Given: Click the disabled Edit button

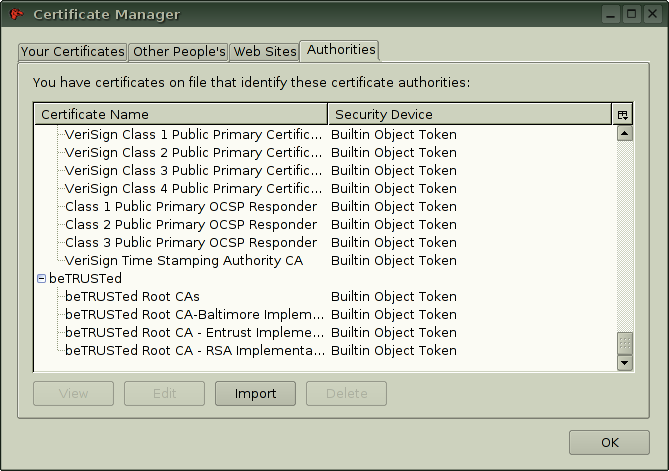Looking at the screenshot, I should point(164,393).
